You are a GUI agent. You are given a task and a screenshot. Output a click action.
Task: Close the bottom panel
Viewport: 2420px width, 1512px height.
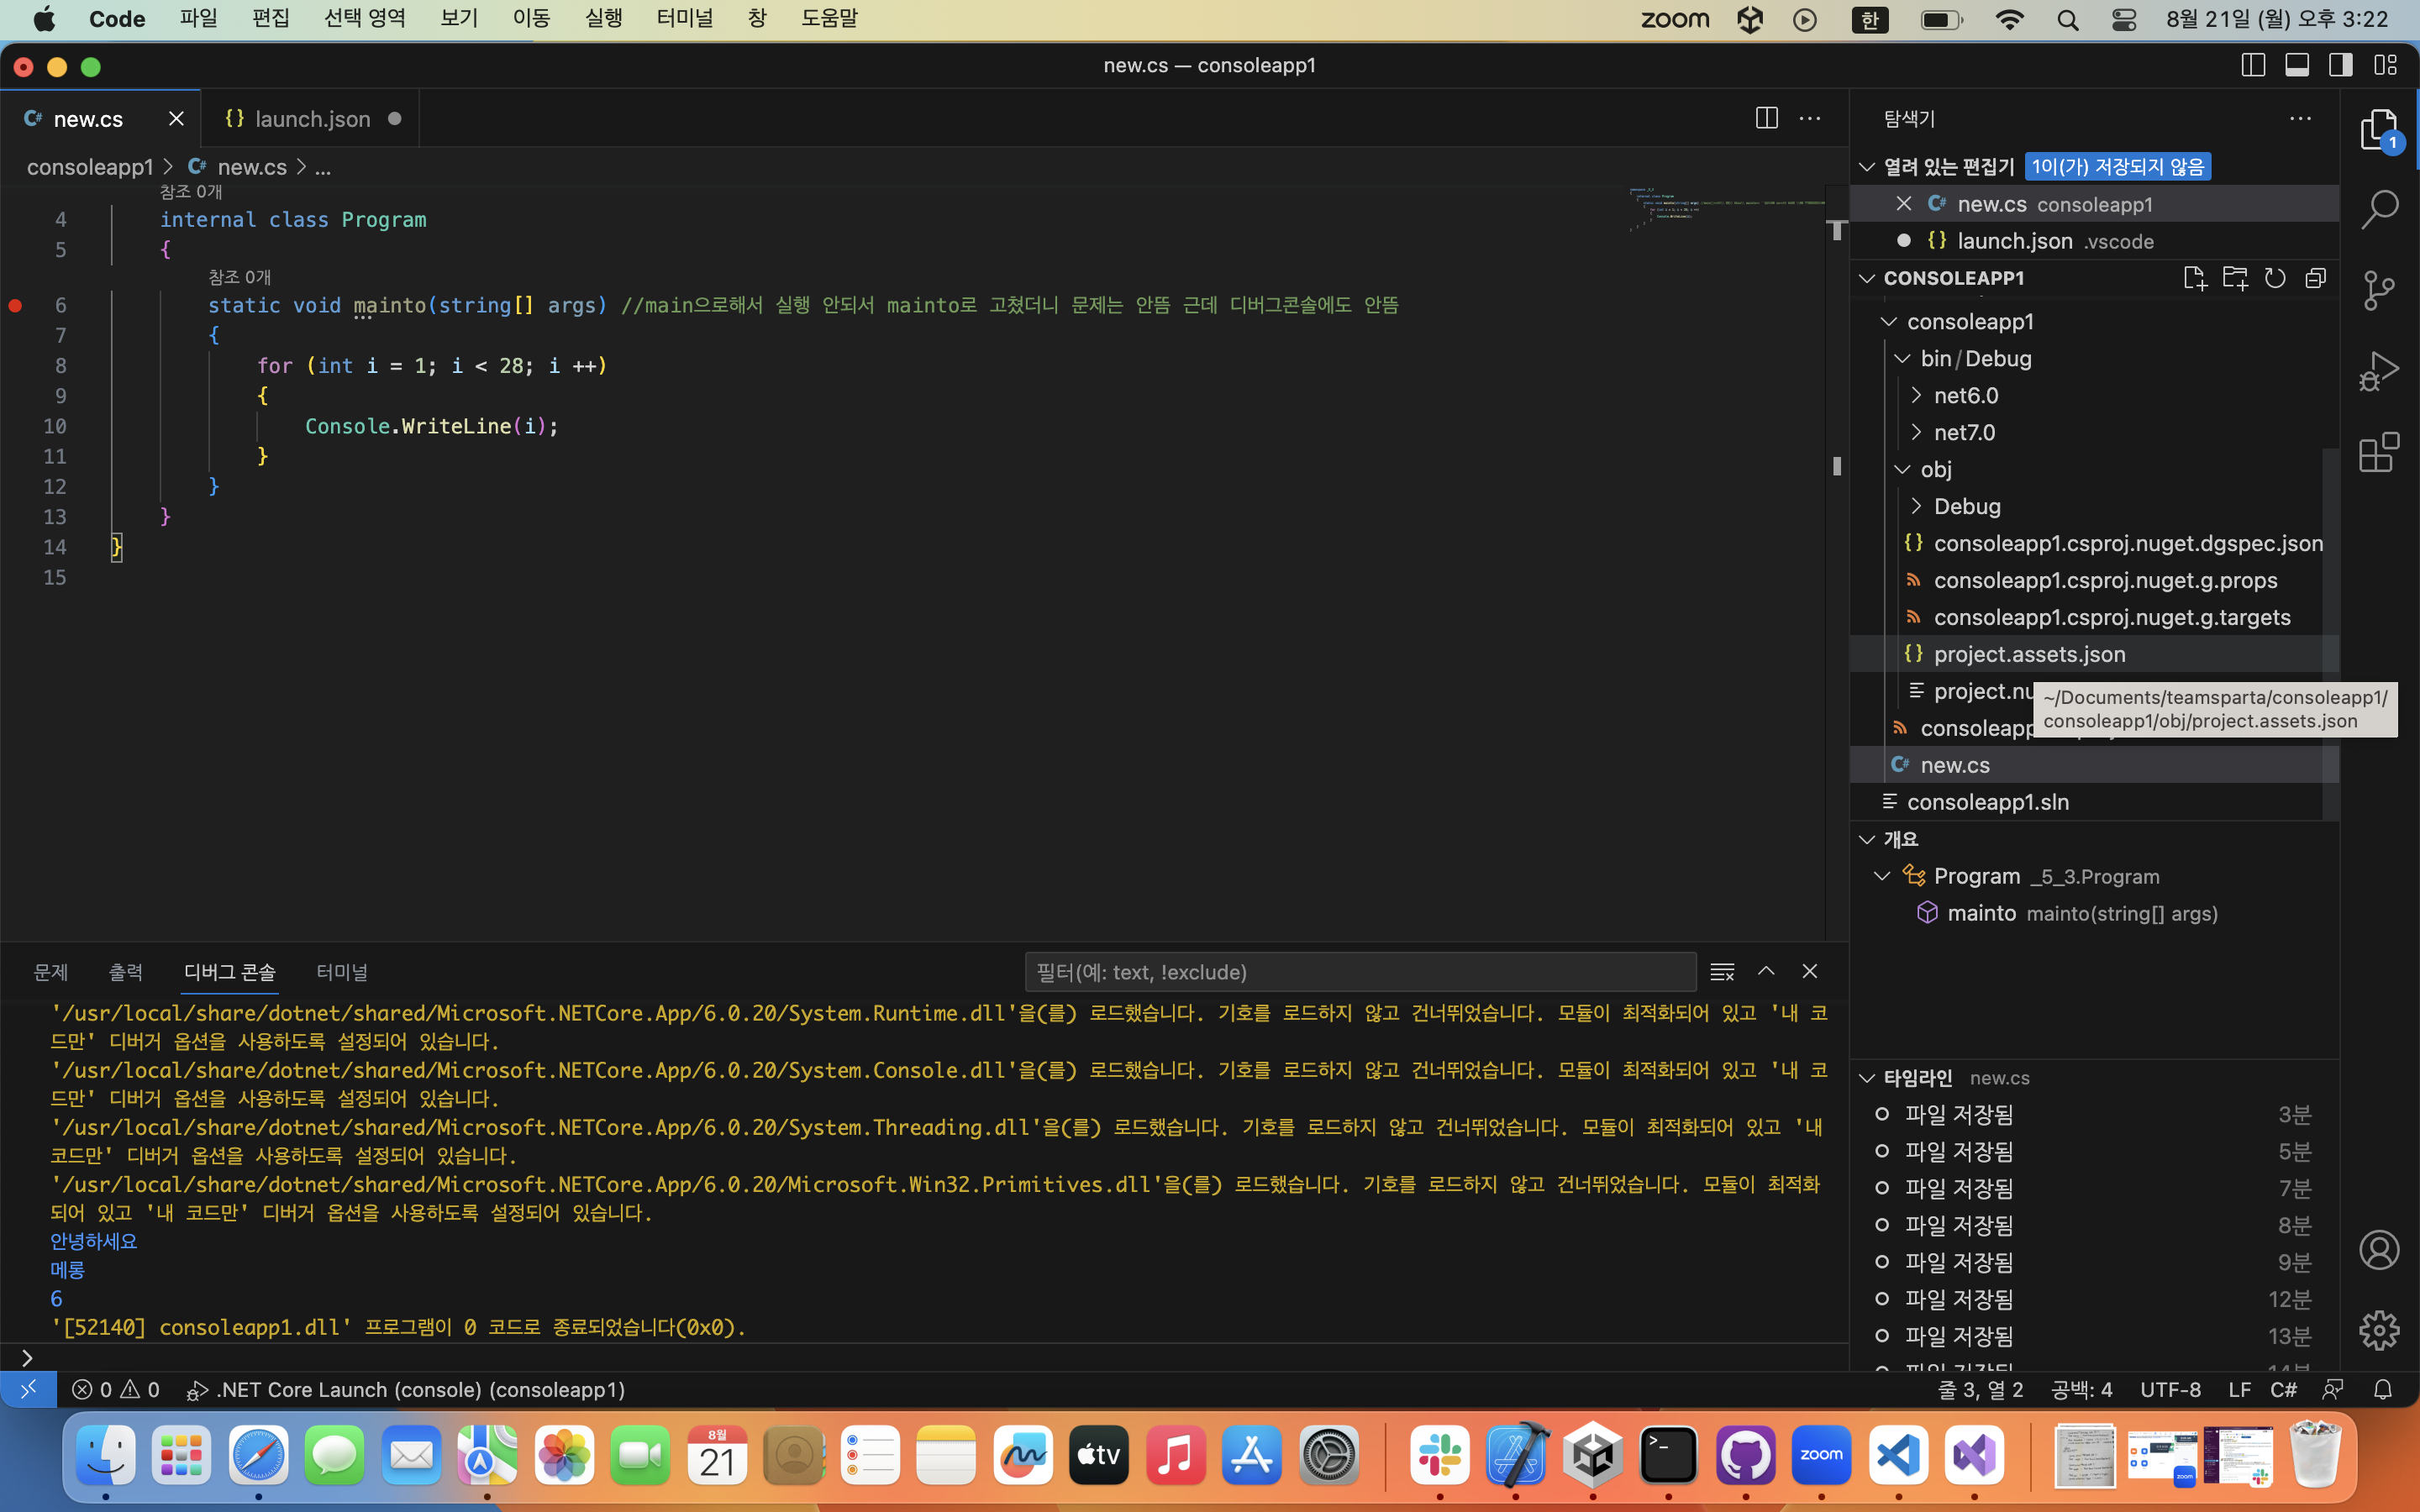click(1810, 971)
